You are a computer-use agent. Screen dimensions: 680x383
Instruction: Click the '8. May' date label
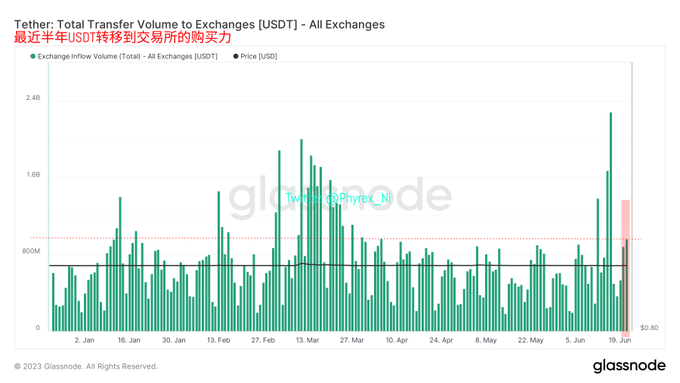point(486,340)
